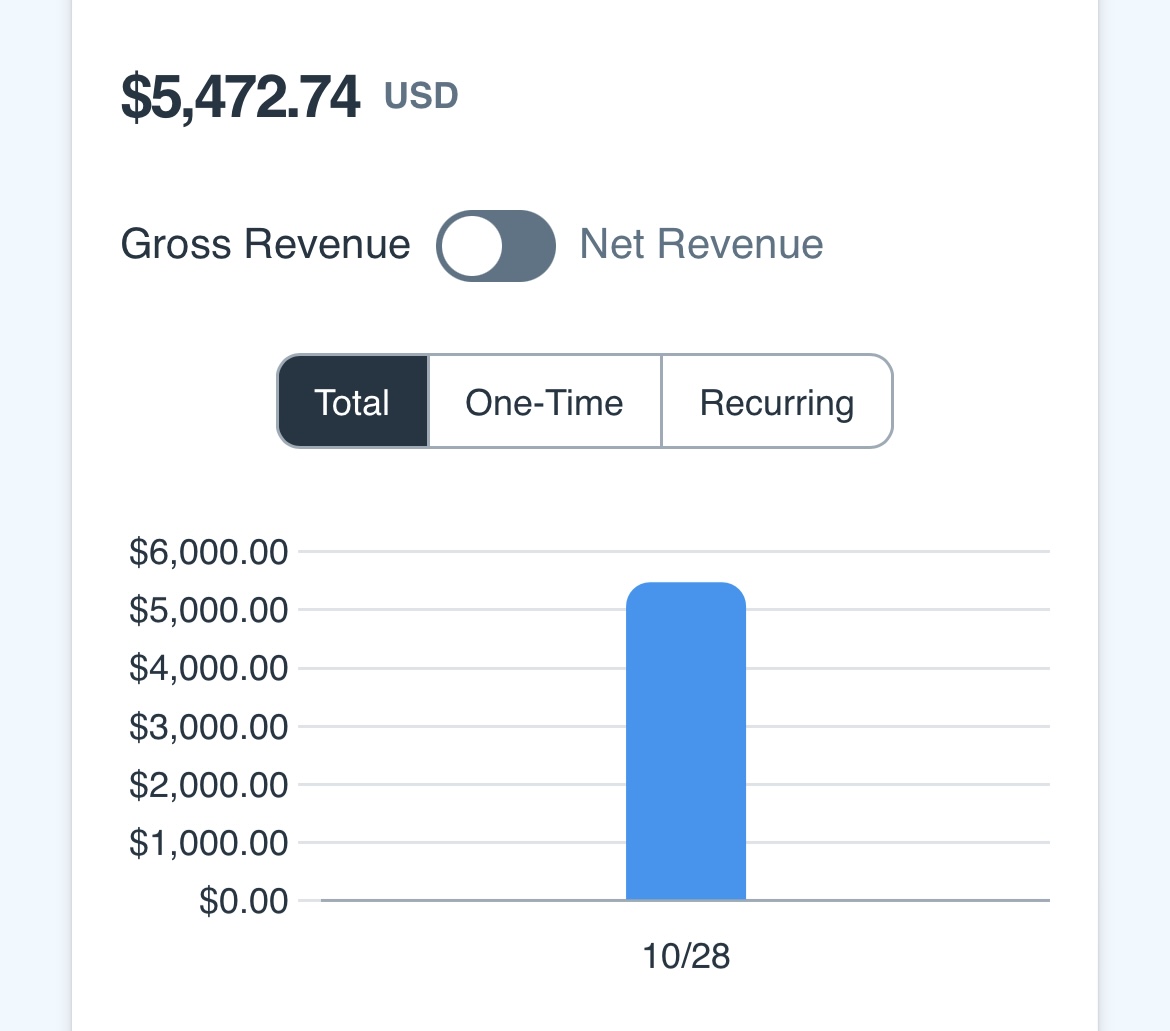The width and height of the screenshot is (1170, 1031).
Task: Select the blue 10/28 revenue bar
Action: click(x=686, y=740)
